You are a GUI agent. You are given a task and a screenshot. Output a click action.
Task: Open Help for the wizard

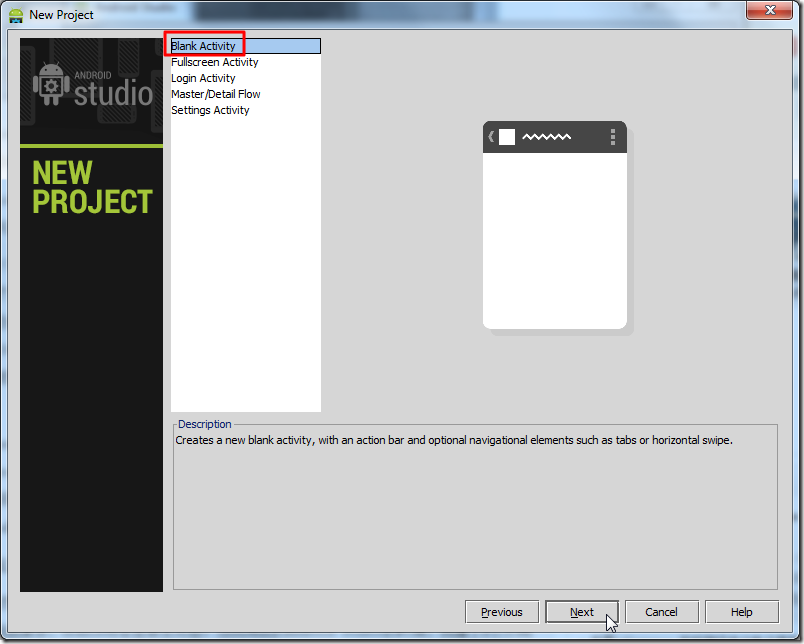[x=741, y=612]
